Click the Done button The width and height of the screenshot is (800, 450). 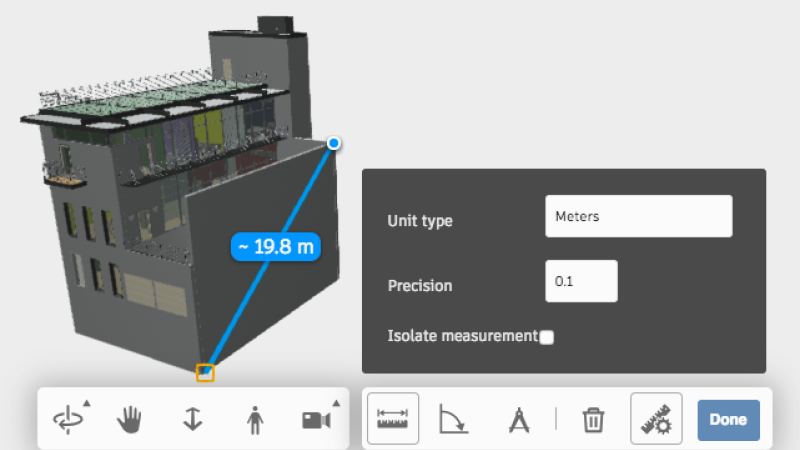(x=729, y=420)
